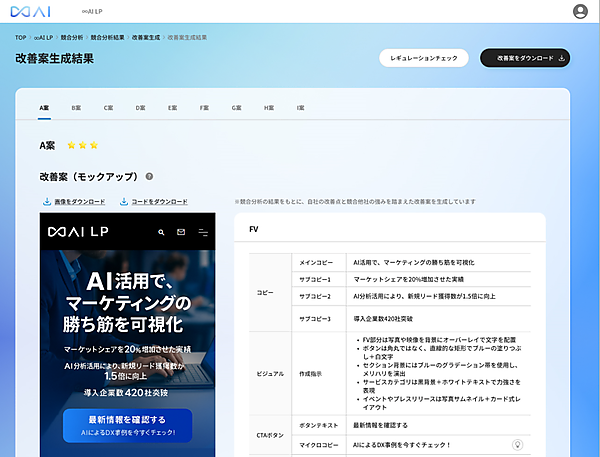This screenshot has height=457, width=600.
Task: Click the mockup hero headline AI活用で
Action: [129, 281]
